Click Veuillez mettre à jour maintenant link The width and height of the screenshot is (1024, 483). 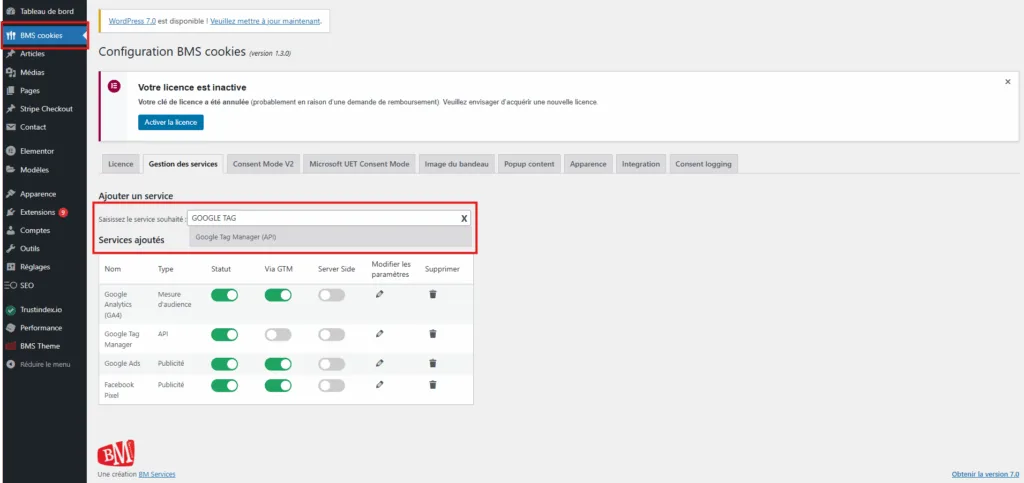click(x=265, y=21)
